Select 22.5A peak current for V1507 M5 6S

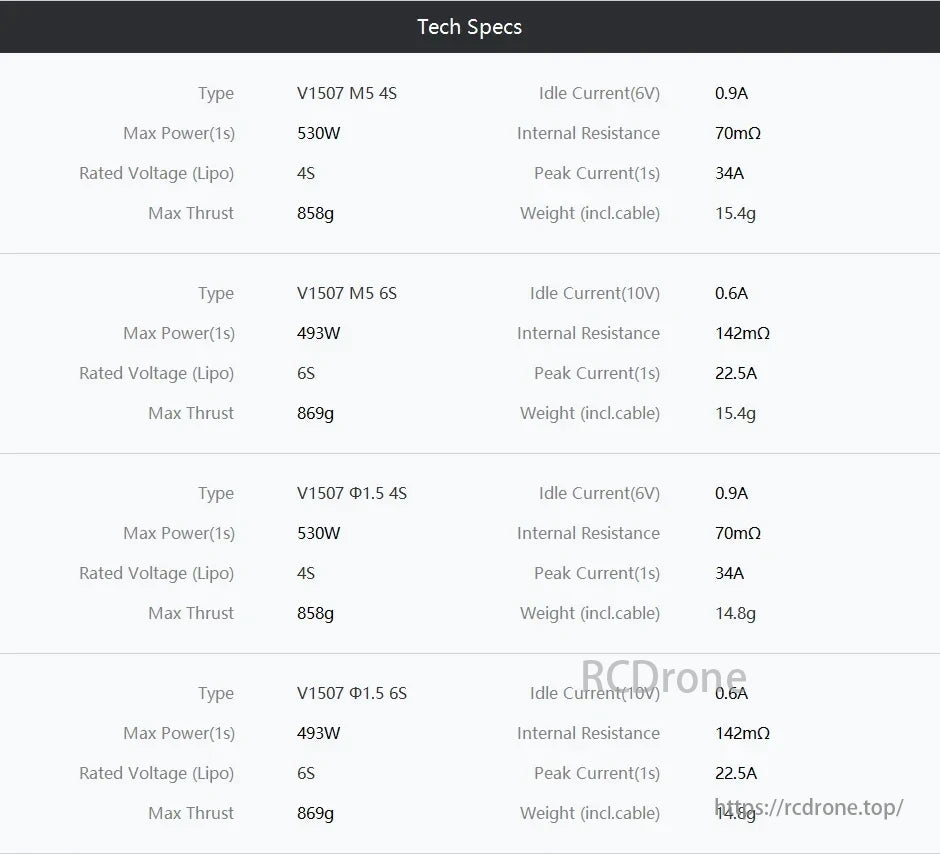(736, 373)
